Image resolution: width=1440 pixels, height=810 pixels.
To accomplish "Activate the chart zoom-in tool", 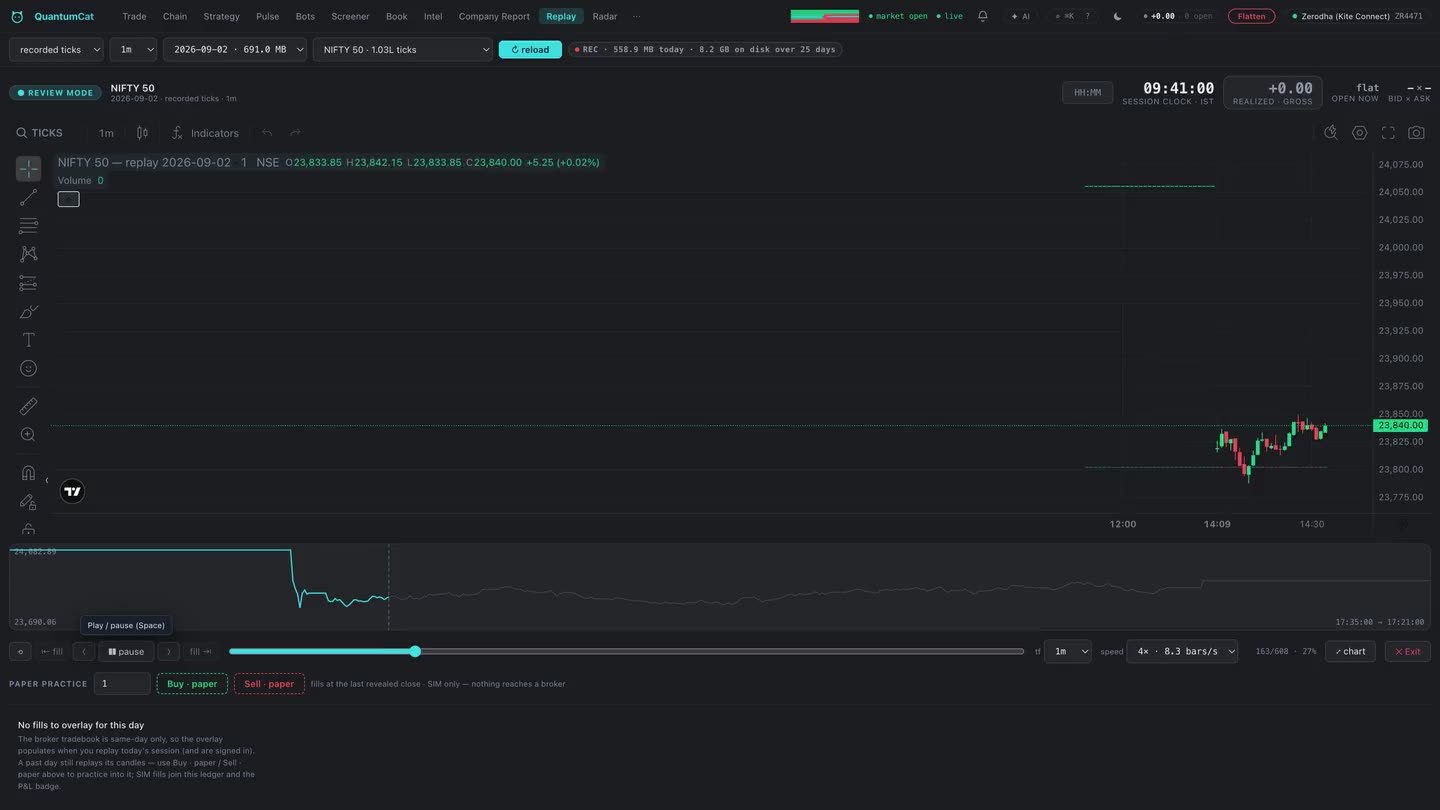I will coord(28,435).
